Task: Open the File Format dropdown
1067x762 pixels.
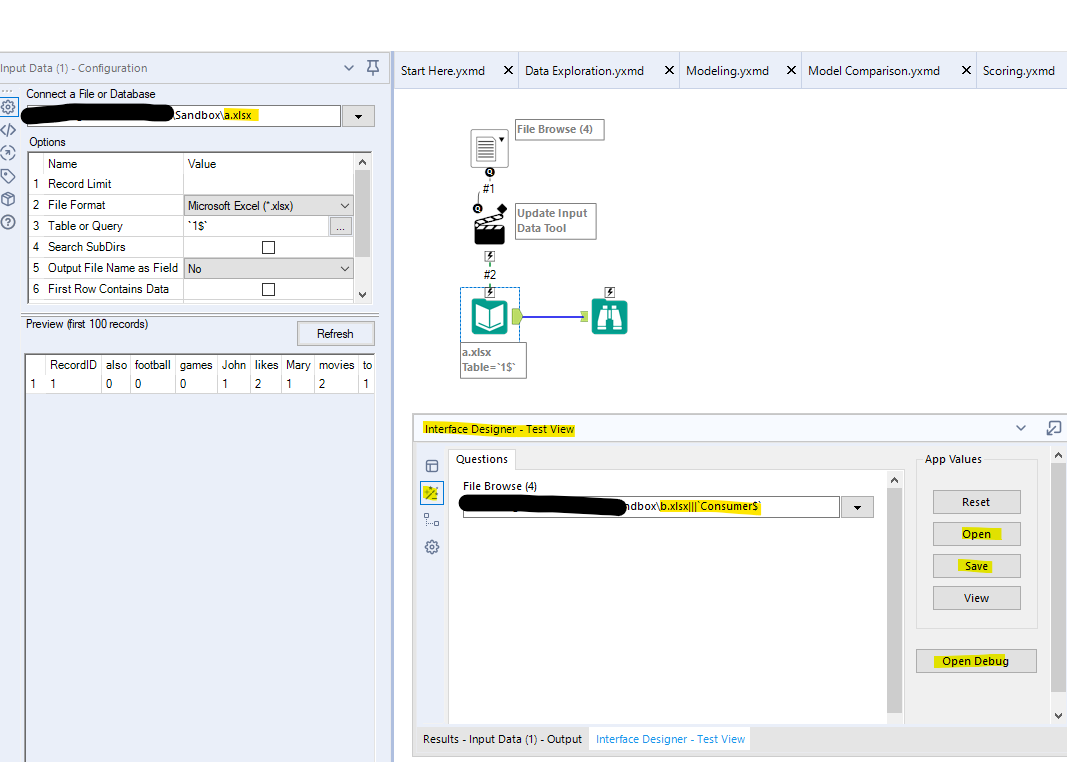Action: [x=343, y=204]
